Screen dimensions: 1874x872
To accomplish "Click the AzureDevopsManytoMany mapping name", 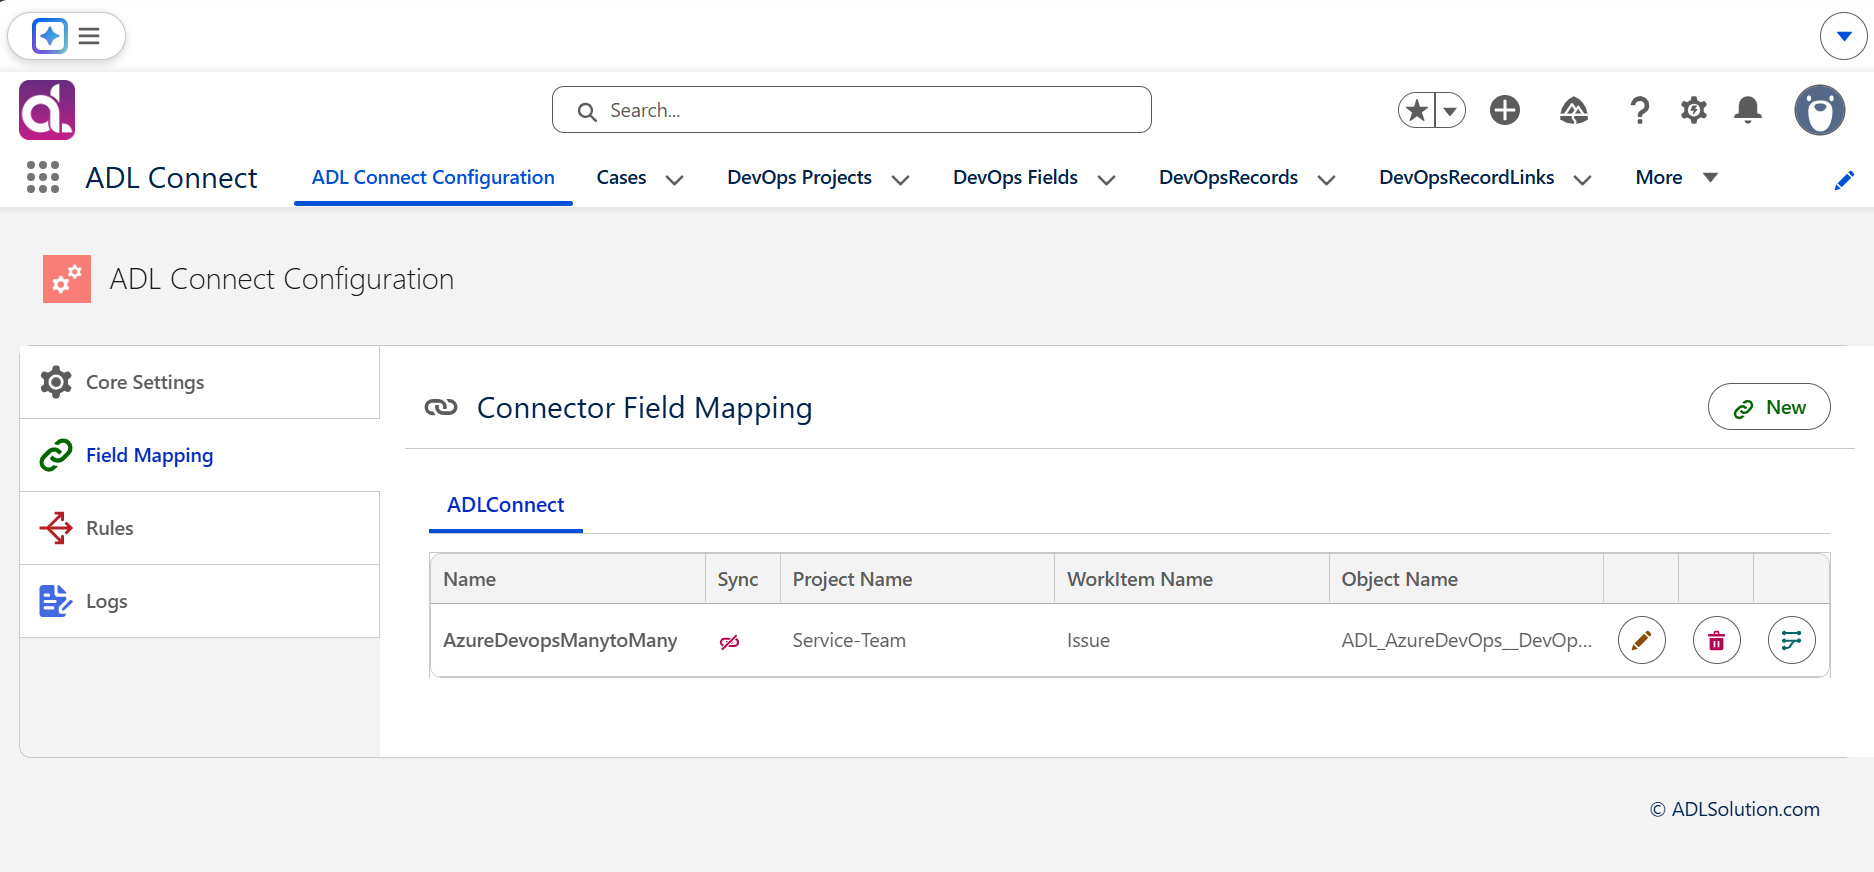I will tap(560, 640).
